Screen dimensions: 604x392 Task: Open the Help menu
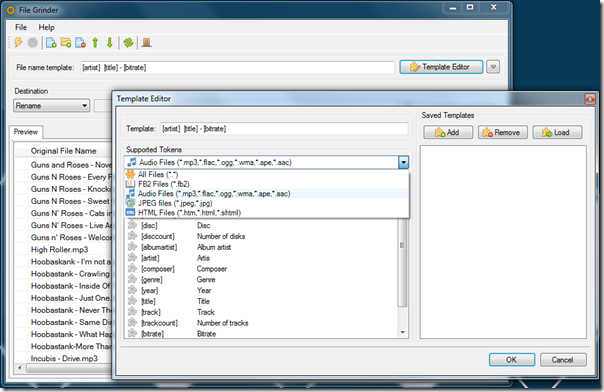[46, 27]
